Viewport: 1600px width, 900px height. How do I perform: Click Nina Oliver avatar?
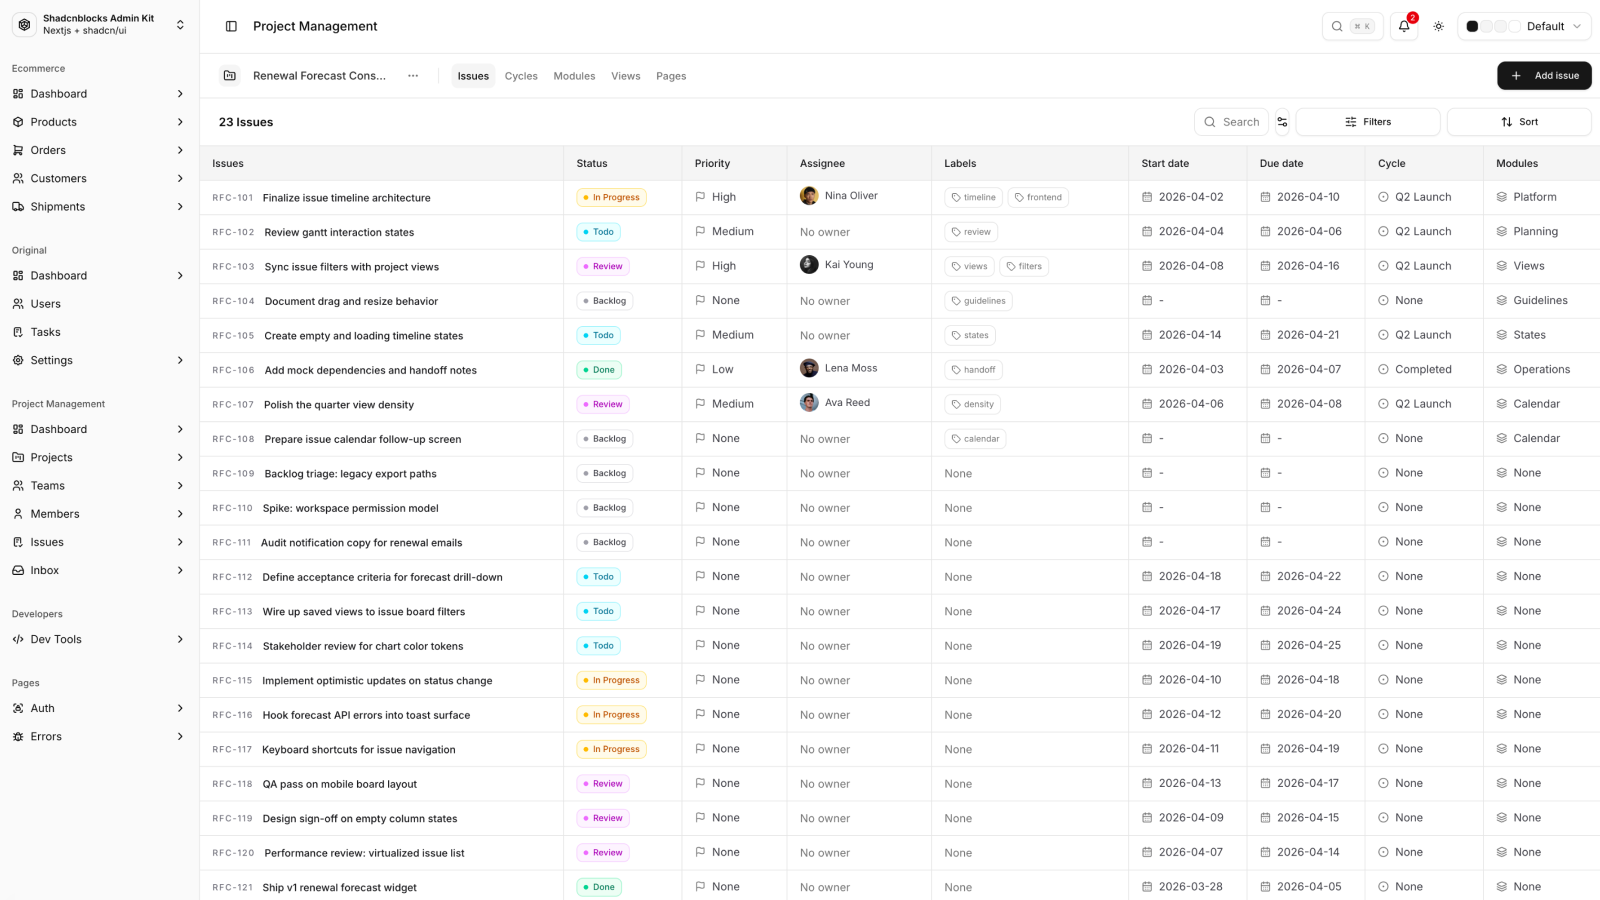point(809,196)
